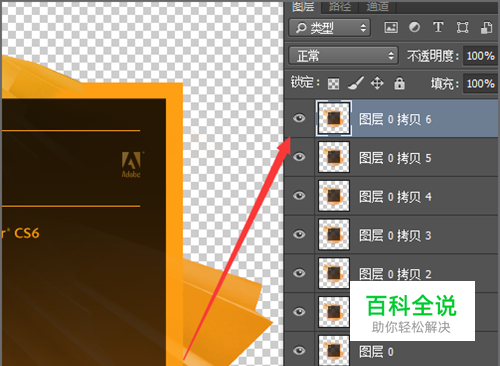500x366 pixels.
Task: Select layer name 图层 0 拷贝 3
Action: tap(395, 236)
